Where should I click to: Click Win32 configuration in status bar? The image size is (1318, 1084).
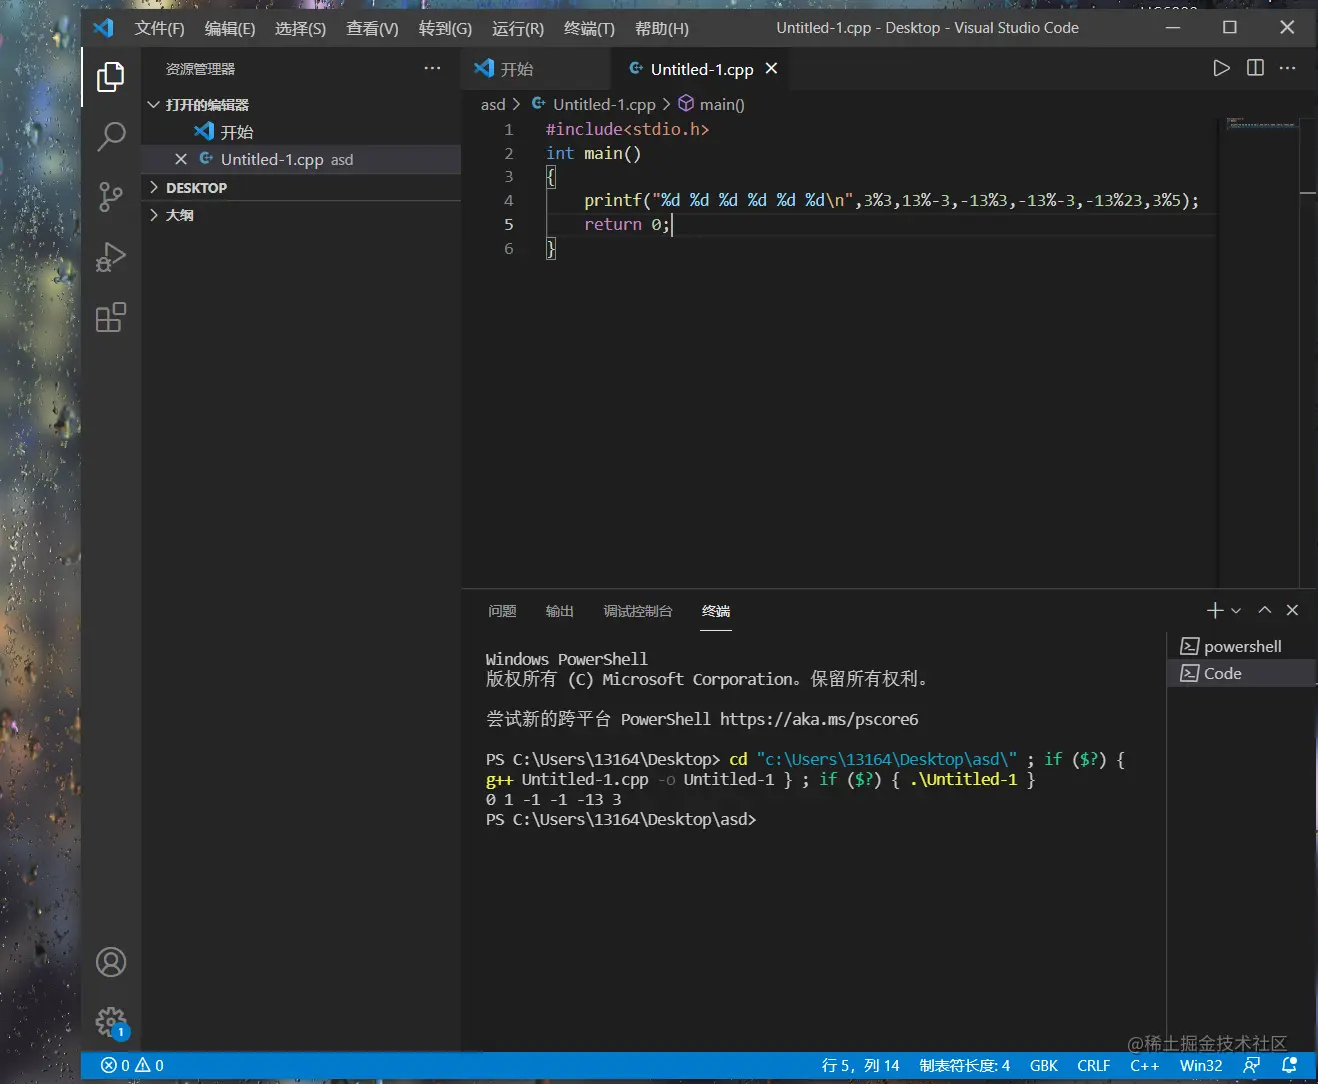point(1201,1066)
